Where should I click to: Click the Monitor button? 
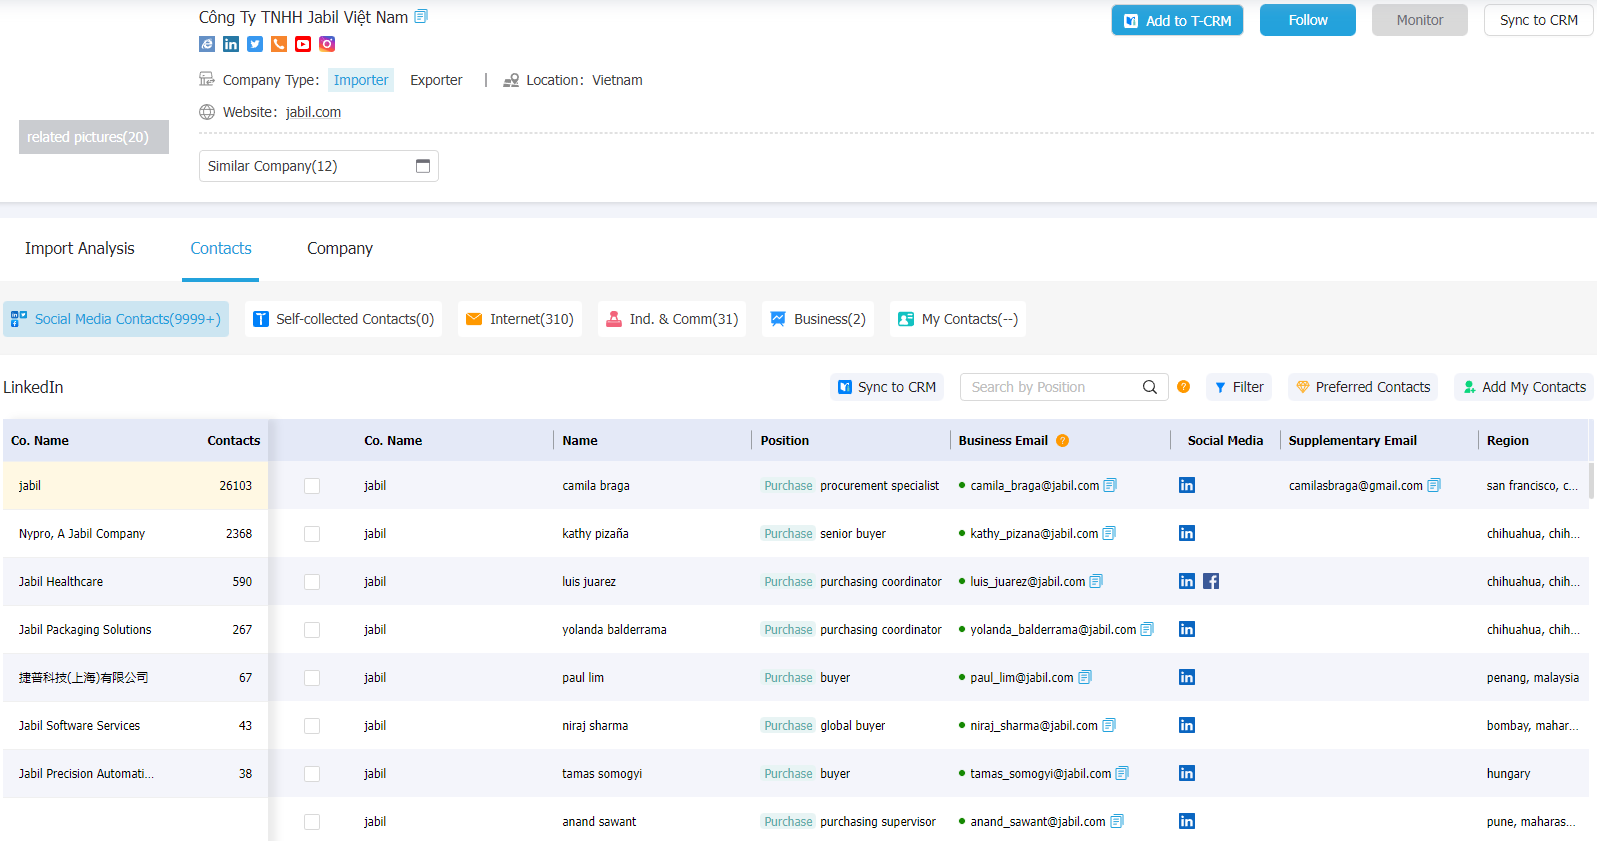[1420, 20]
